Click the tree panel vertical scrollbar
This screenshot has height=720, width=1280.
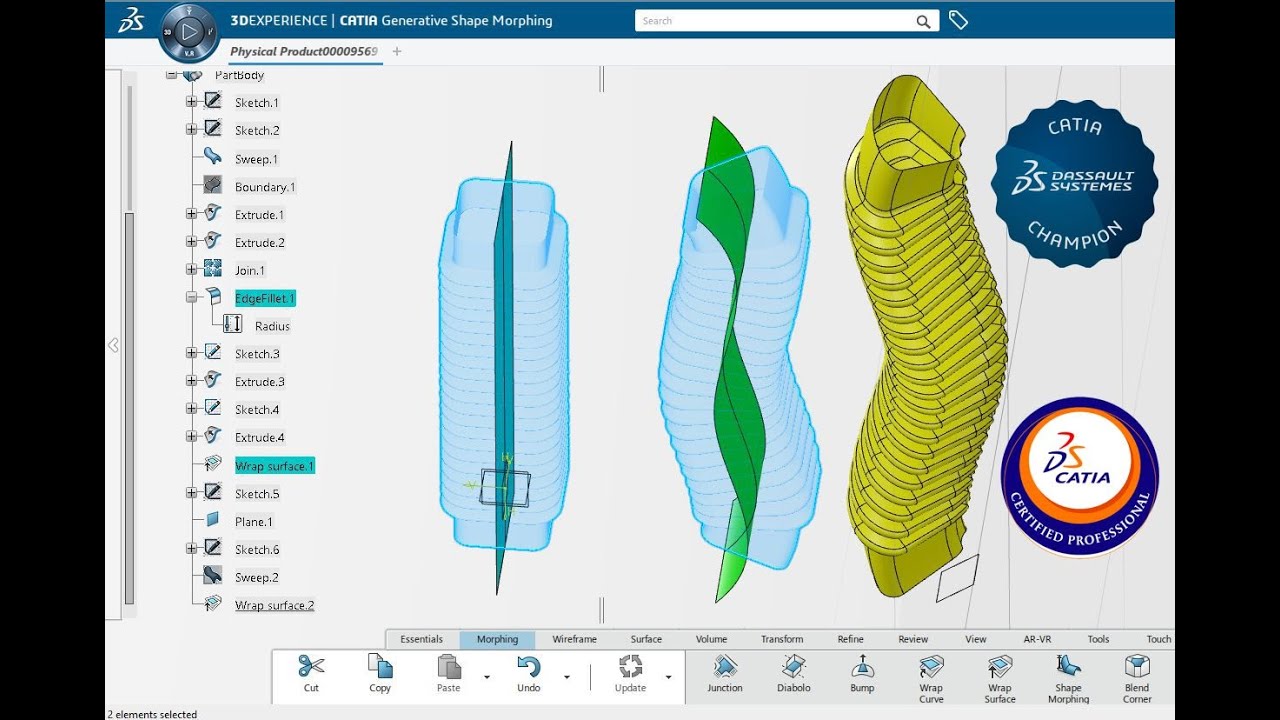(129, 408)
